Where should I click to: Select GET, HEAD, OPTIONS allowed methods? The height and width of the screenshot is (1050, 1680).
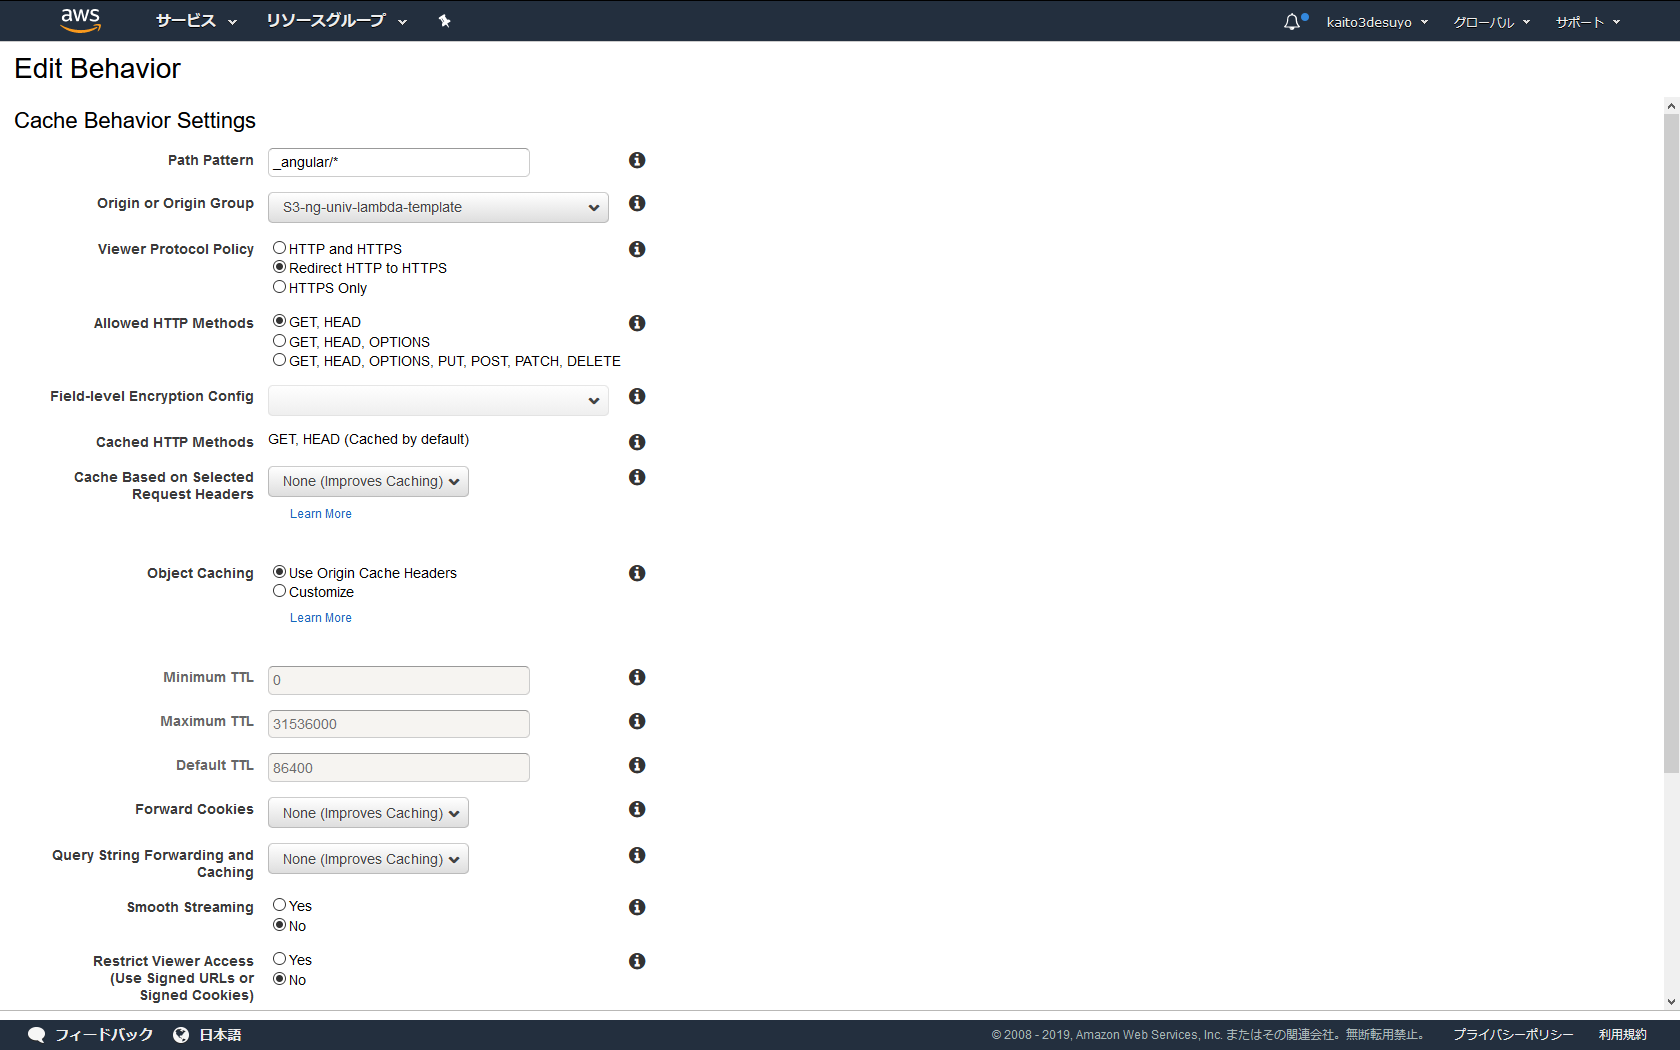(280, 341)
